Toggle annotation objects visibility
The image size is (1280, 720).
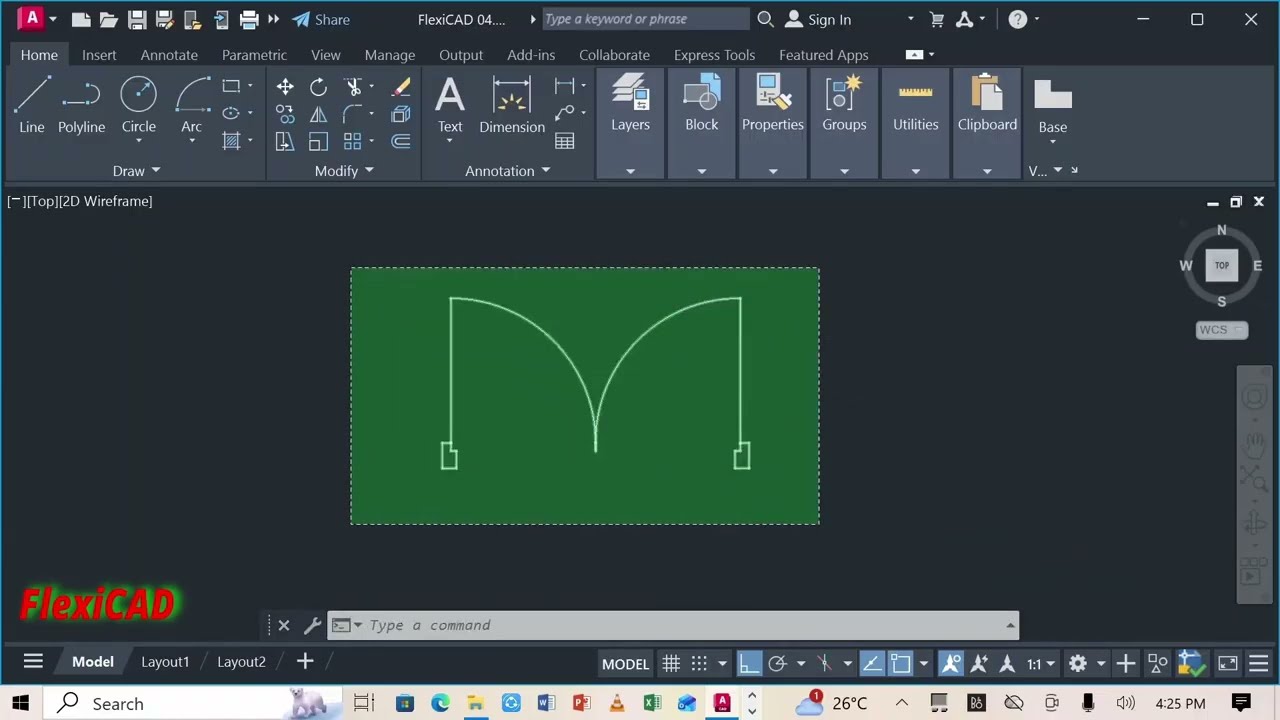pyautogui.click(x=951, y=663)
